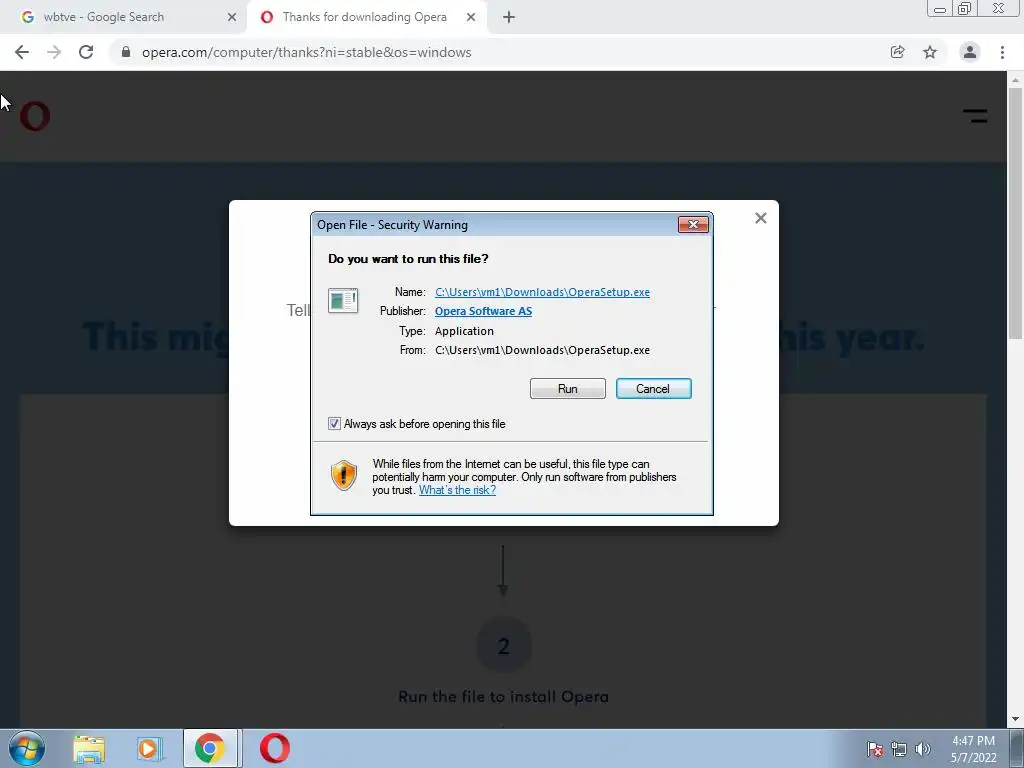The image size is (1024, 768).
Task: Open Chrome's three-dot menu
Action: pos(1002,52)
